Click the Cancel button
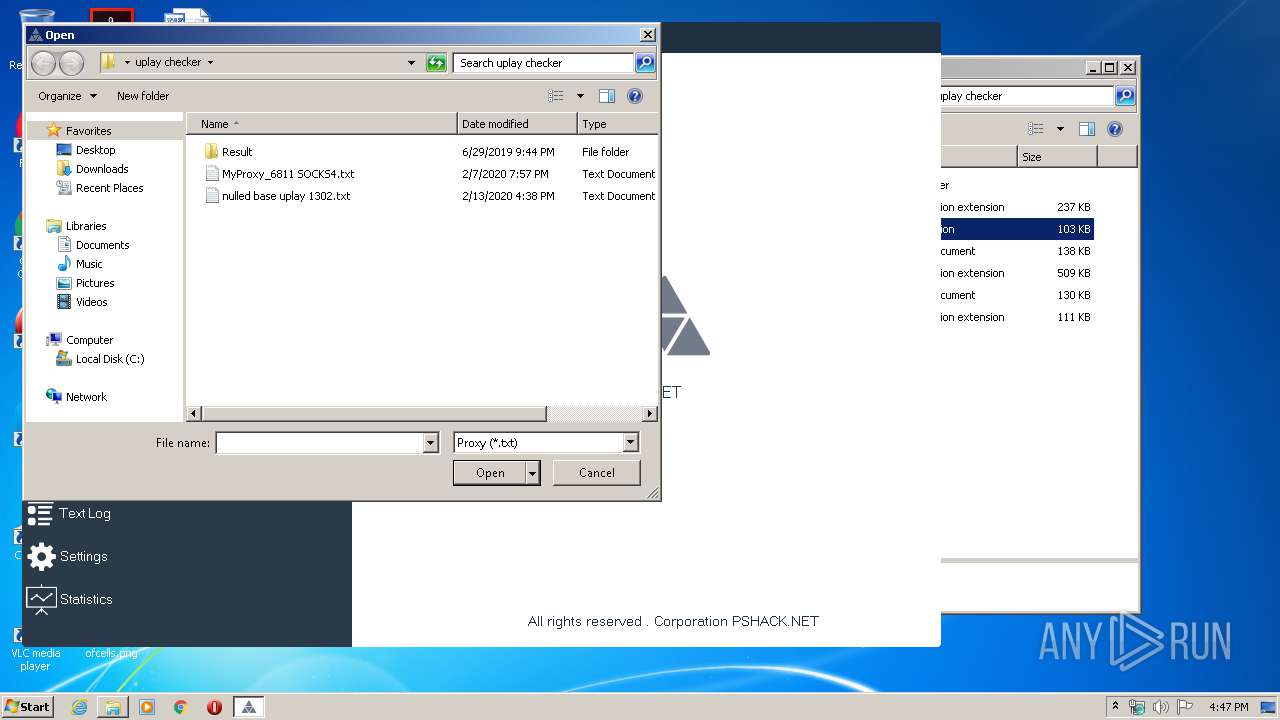Screen dimensions: 1280x720 (596, 473)
